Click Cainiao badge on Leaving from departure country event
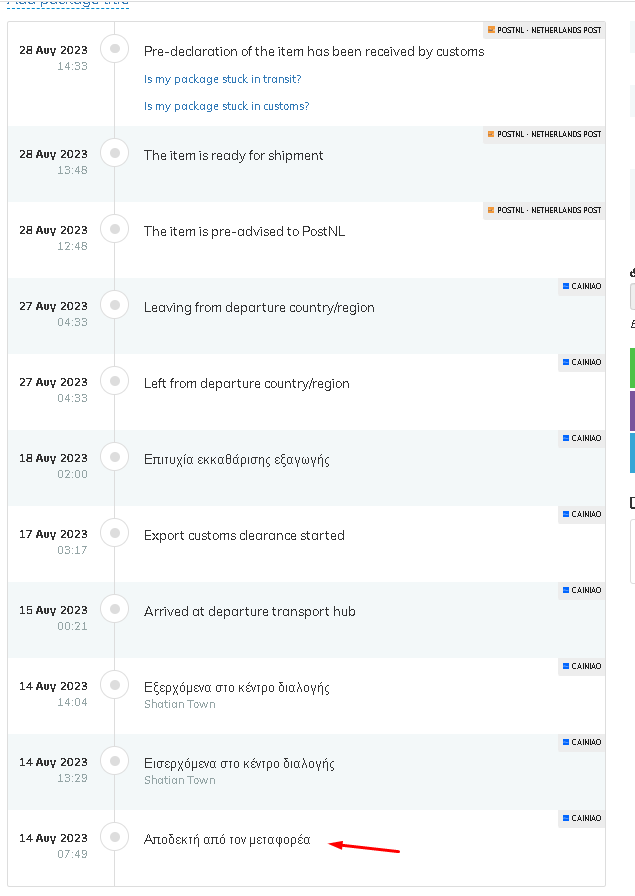The image size is (635, 896). click(582, 286)
